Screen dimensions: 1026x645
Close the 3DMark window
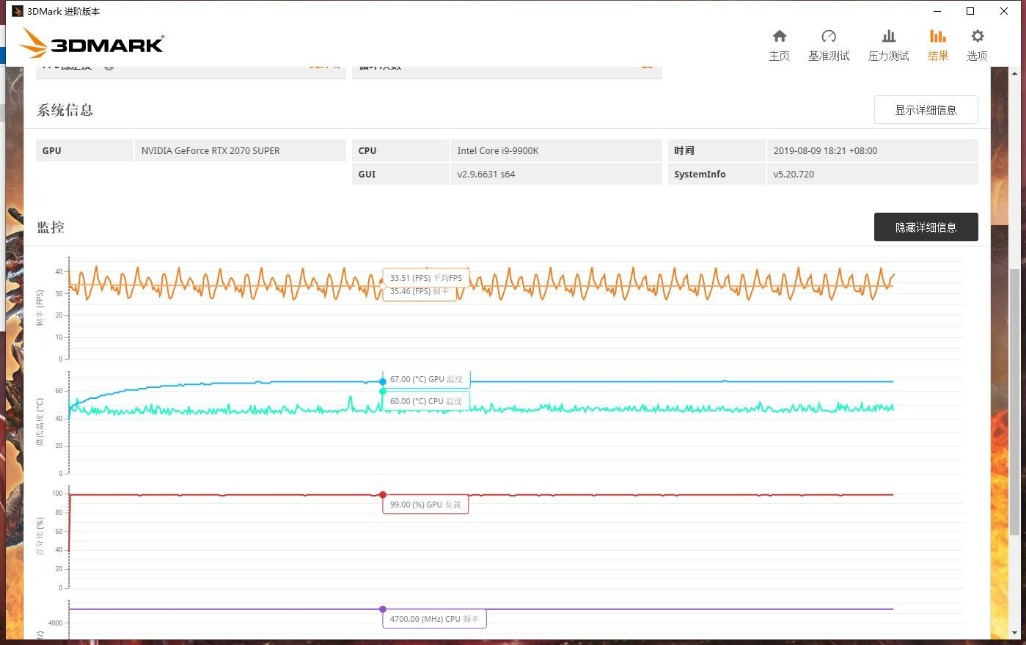point(1004,11)
